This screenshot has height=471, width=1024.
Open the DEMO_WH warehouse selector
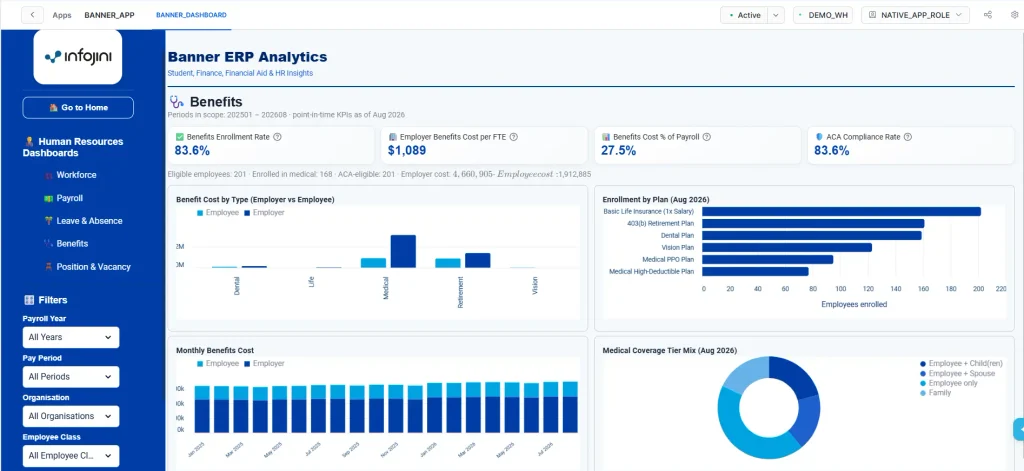point(823,15)
